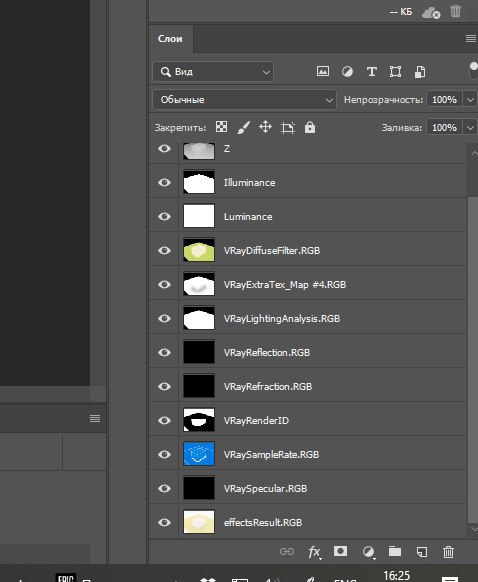Viewport: 478px width, 582px height.
Task: Lock transparent pixels checkerboard icon
Action: click(222, 127)
